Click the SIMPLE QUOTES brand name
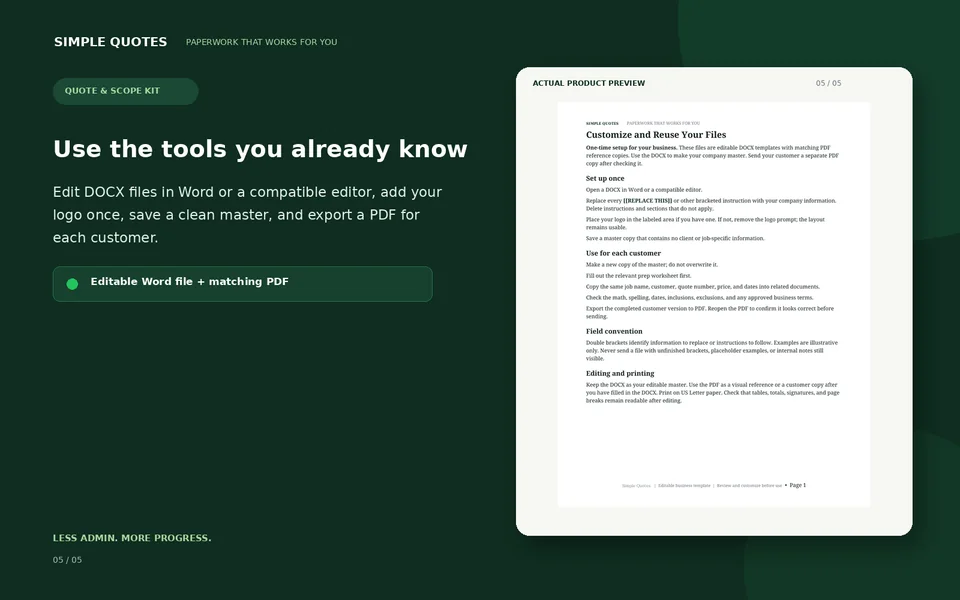This screenshot has height=600, width=960. 110,42
